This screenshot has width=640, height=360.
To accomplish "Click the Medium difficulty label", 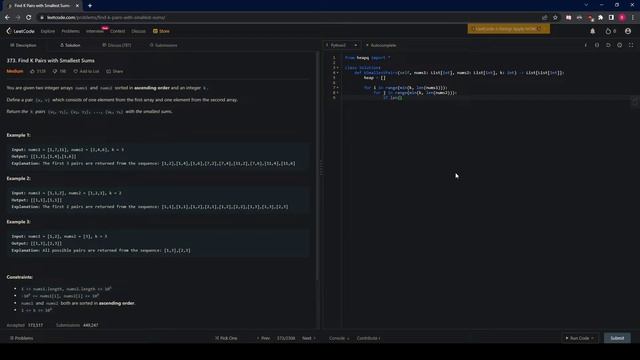I will point(15,71).
